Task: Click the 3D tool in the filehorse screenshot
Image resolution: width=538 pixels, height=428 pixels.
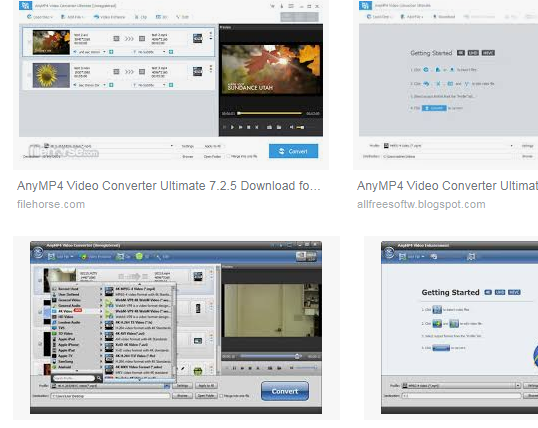Action: coord(162,17)
